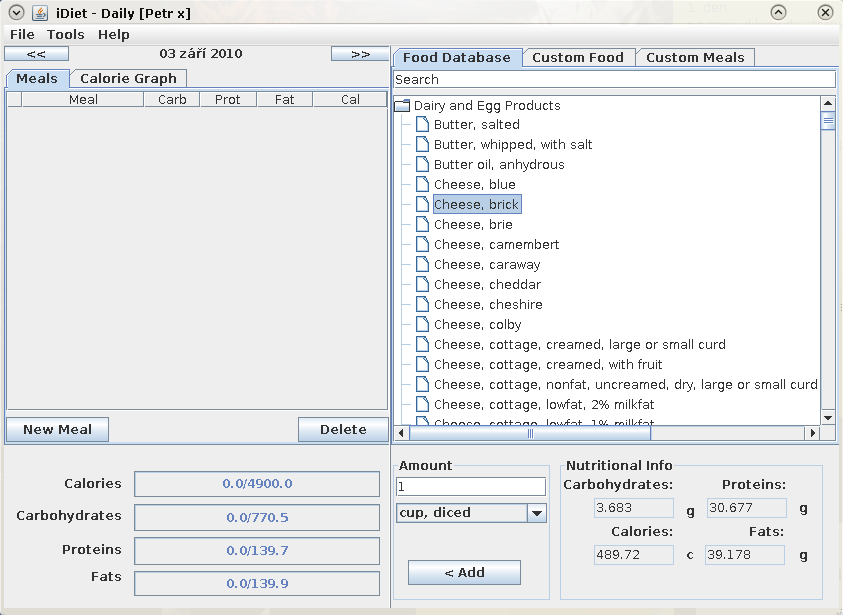Select Cheese, colby entry

477,325
